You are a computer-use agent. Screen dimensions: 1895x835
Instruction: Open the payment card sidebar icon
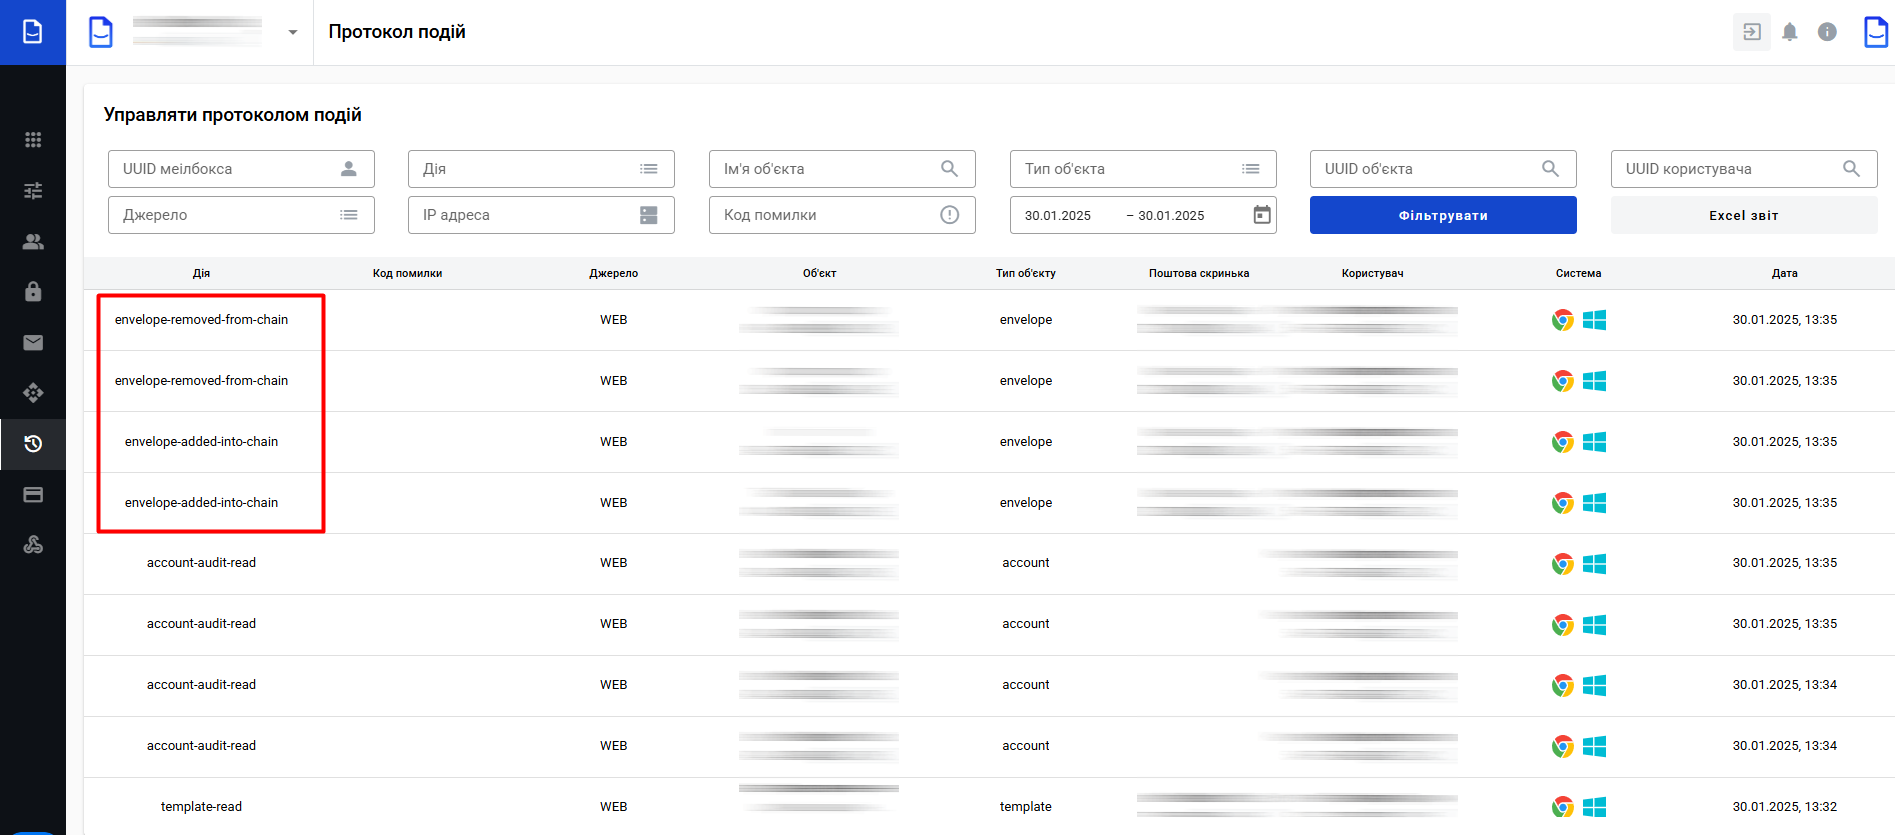pos(33,495)
